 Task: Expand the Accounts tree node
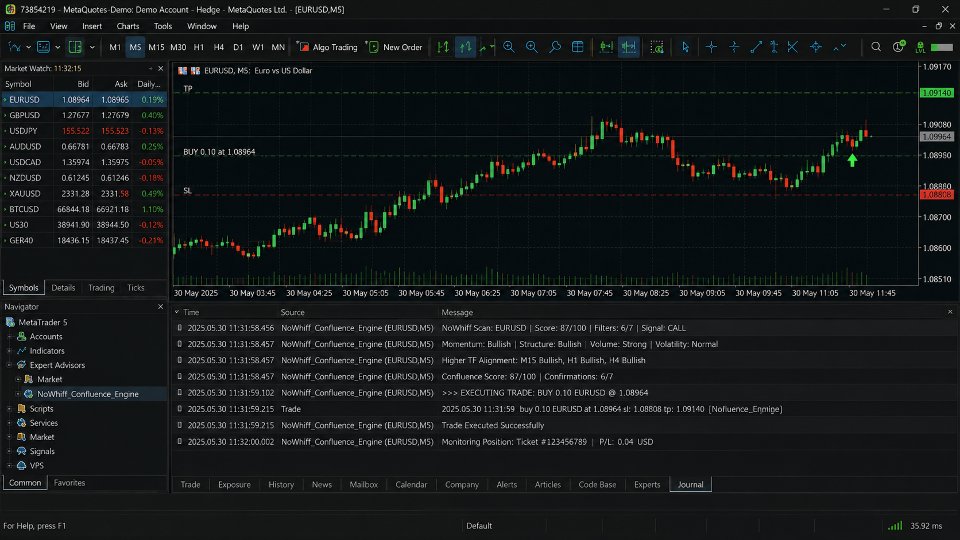[9, 337]
